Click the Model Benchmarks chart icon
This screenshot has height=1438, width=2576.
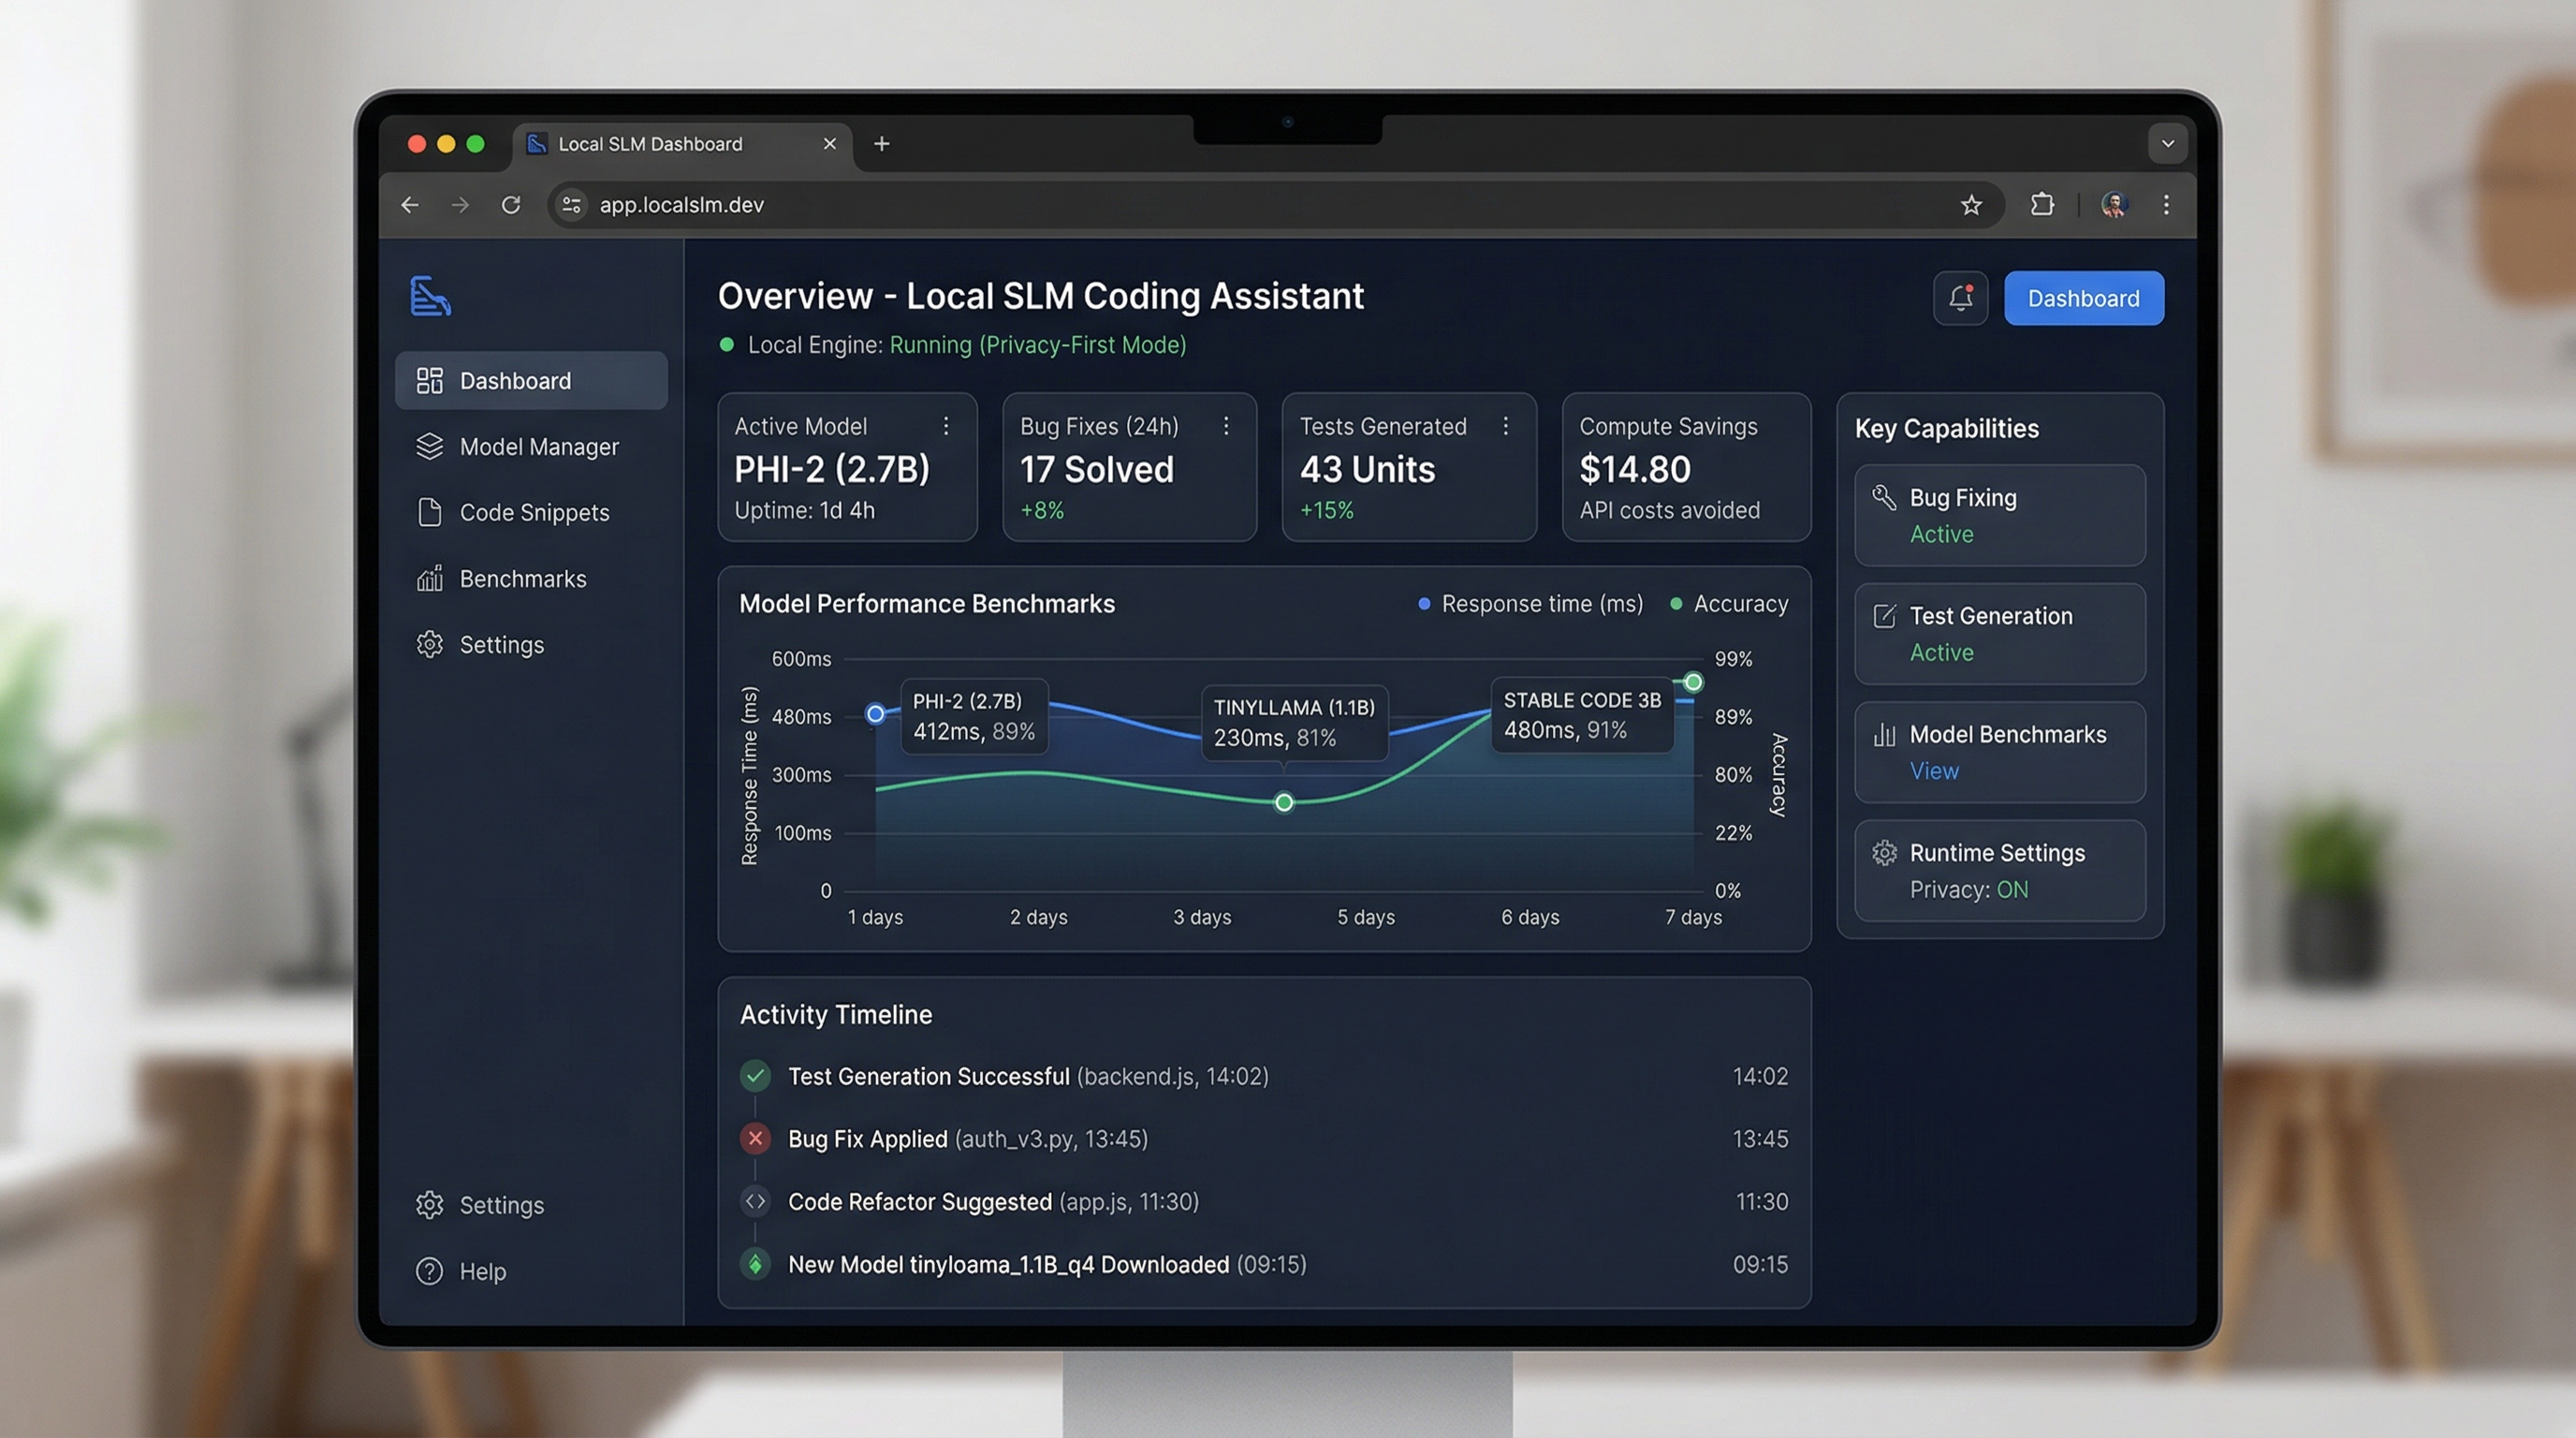point(1885,735)
